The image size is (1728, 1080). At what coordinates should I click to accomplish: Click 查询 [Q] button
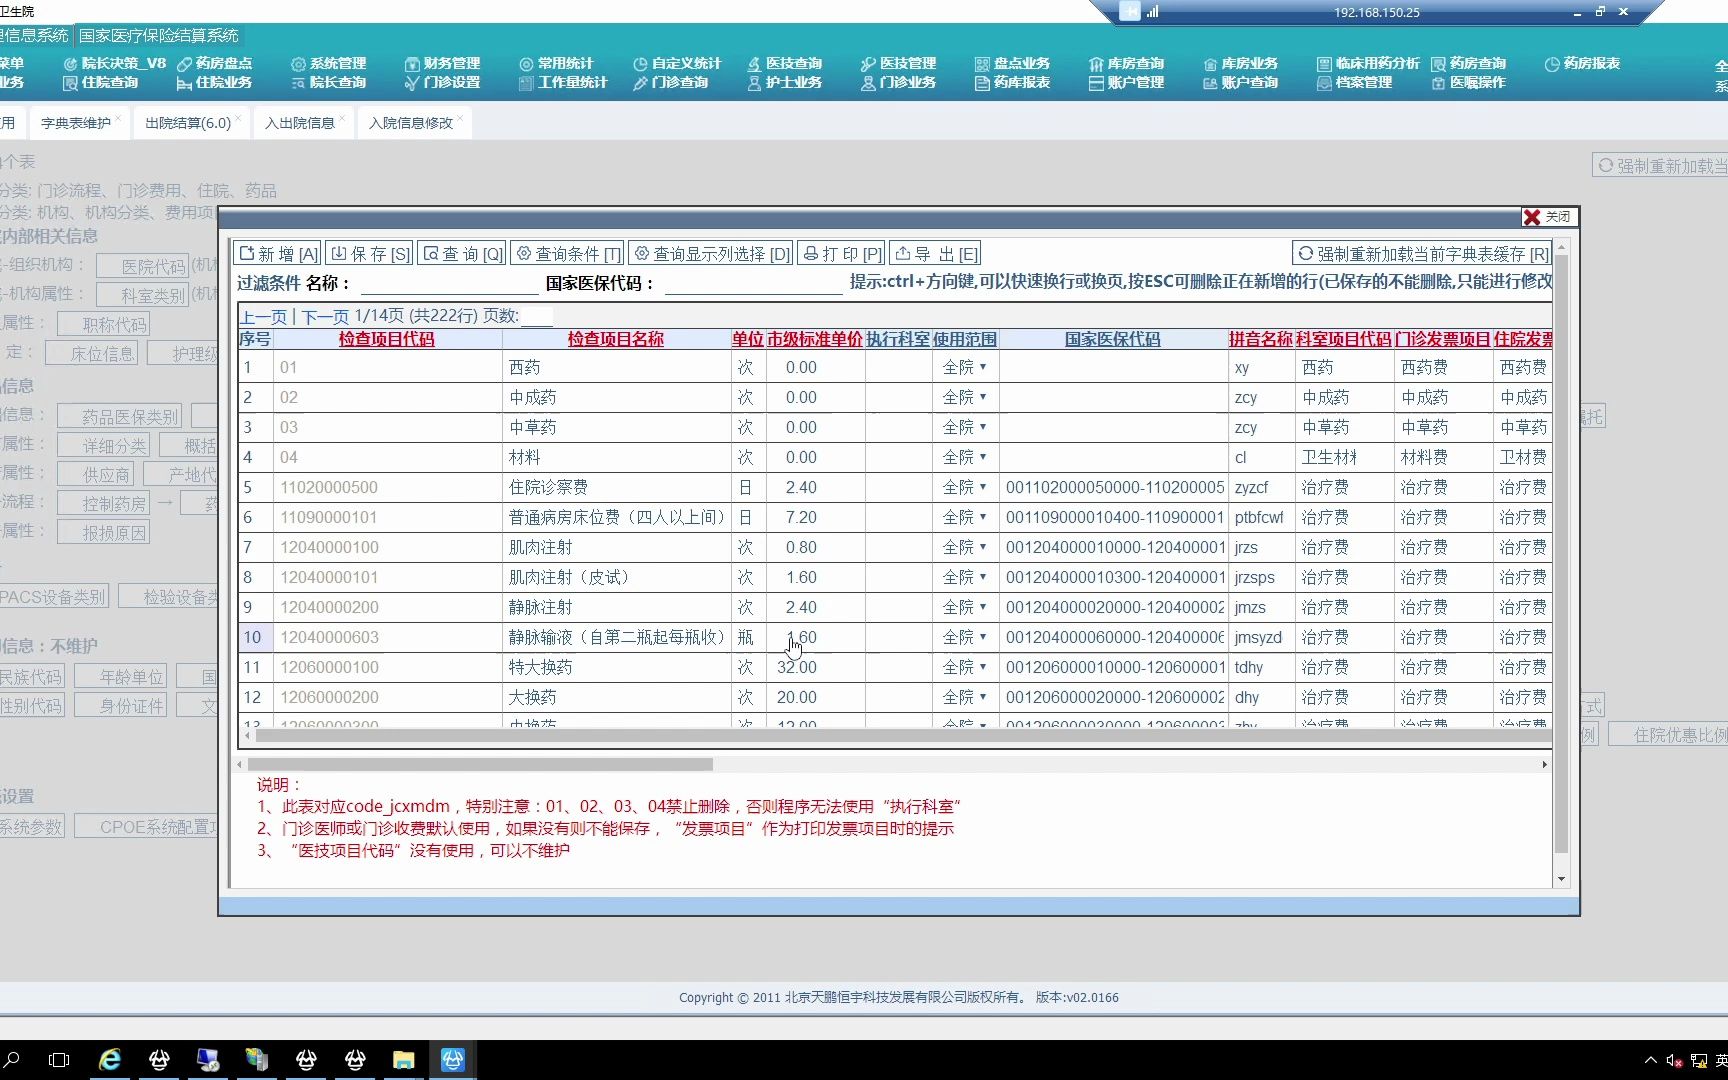tap(462, 254)
